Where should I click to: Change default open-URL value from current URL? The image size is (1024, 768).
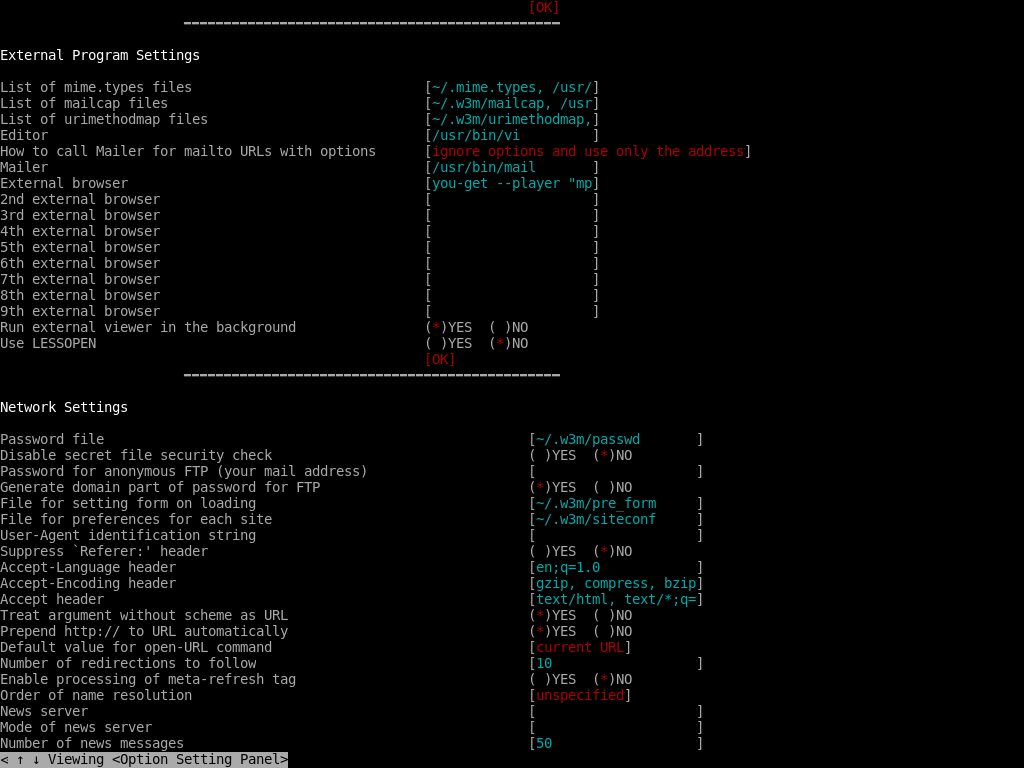[x=578, y=647]
